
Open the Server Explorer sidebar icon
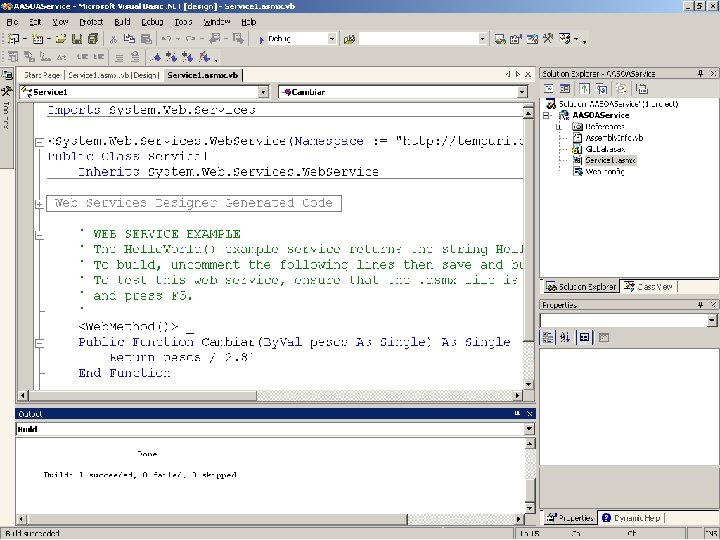pyautogui.click(x=7, y=75)
